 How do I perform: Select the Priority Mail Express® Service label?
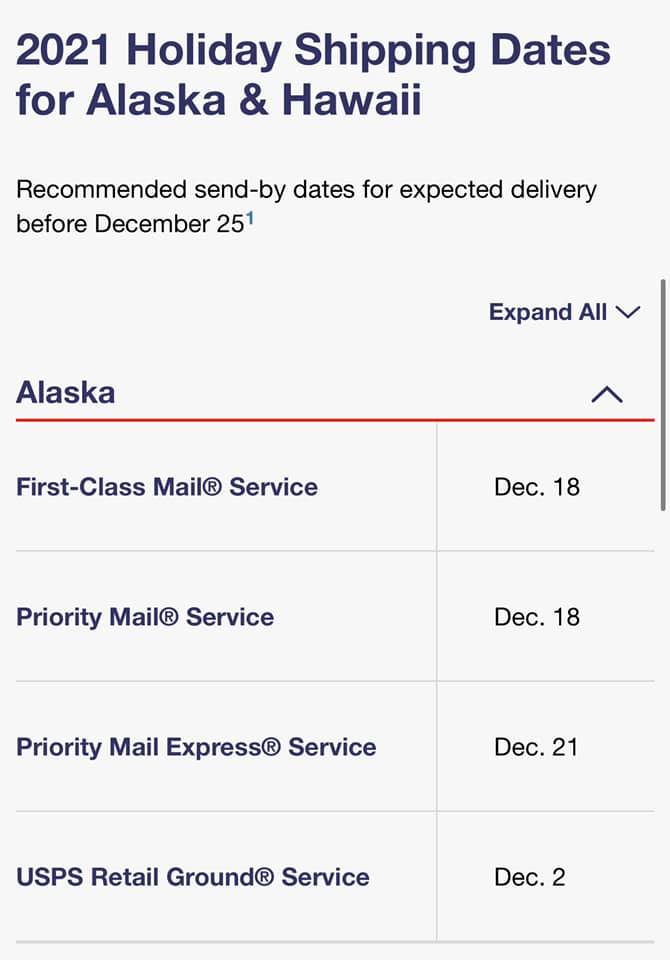point(196,747)
